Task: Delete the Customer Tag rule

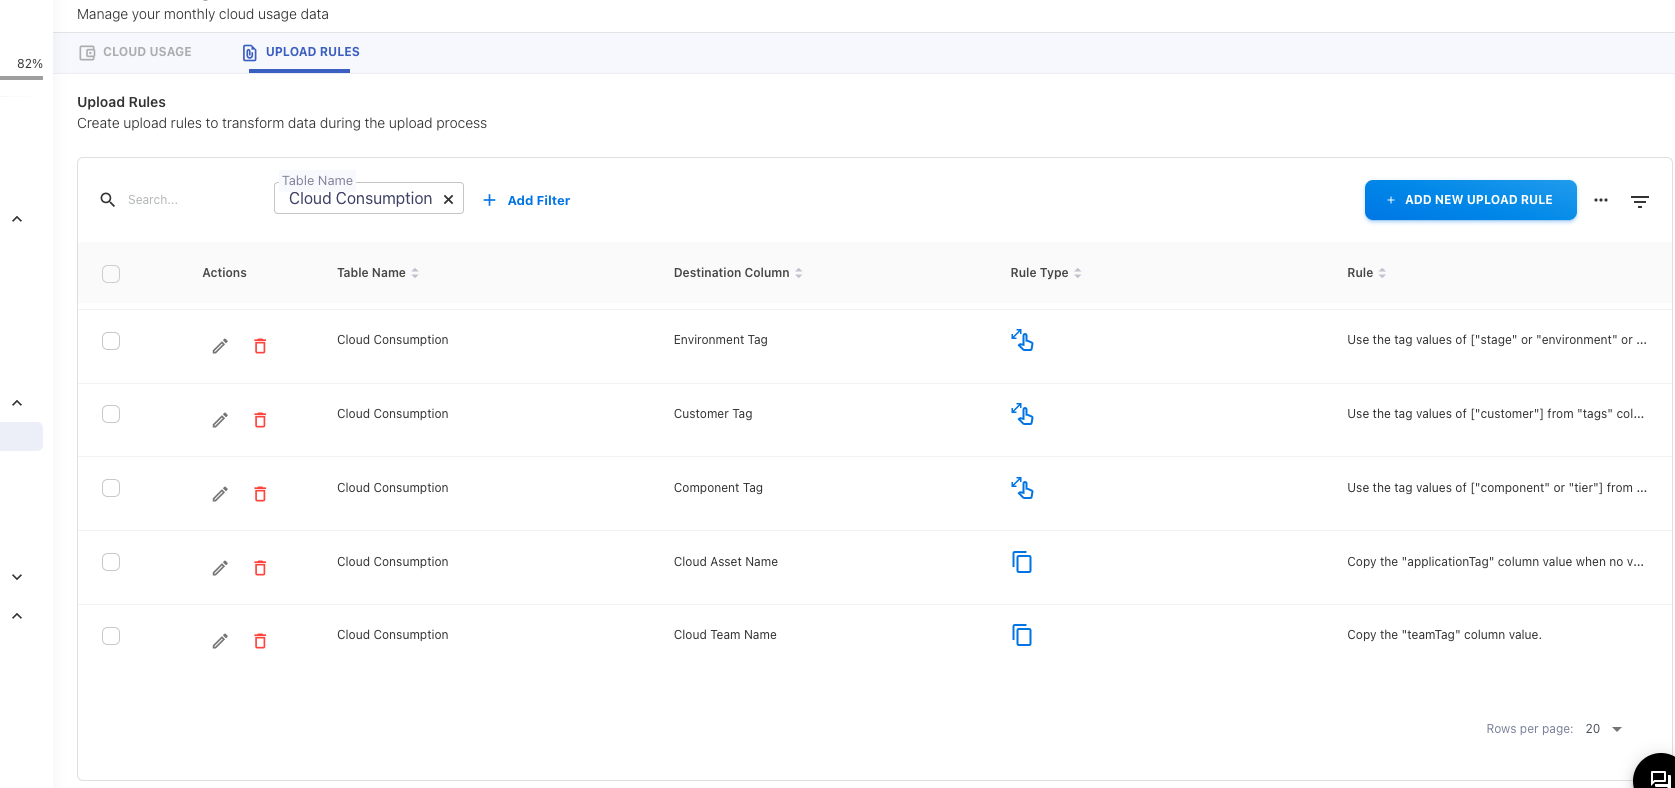Action: coord(260,420)
